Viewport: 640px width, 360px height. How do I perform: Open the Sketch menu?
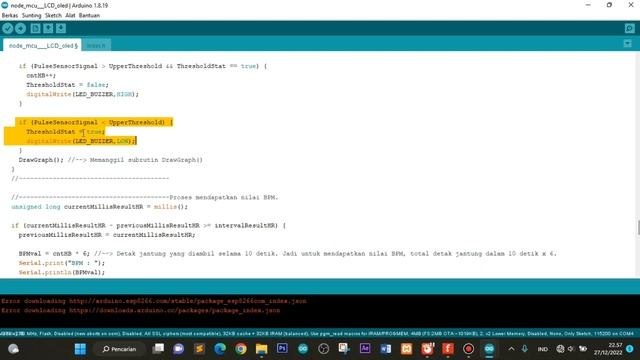[53, 15]
